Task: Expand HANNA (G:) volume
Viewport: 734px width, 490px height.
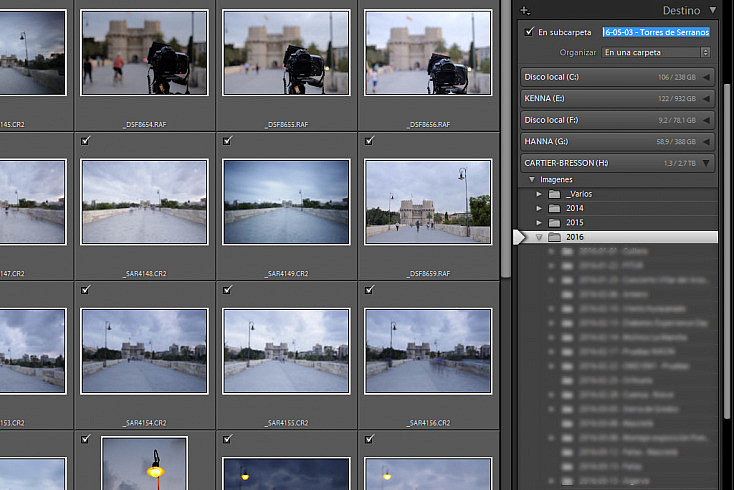Action: point(706,141)
